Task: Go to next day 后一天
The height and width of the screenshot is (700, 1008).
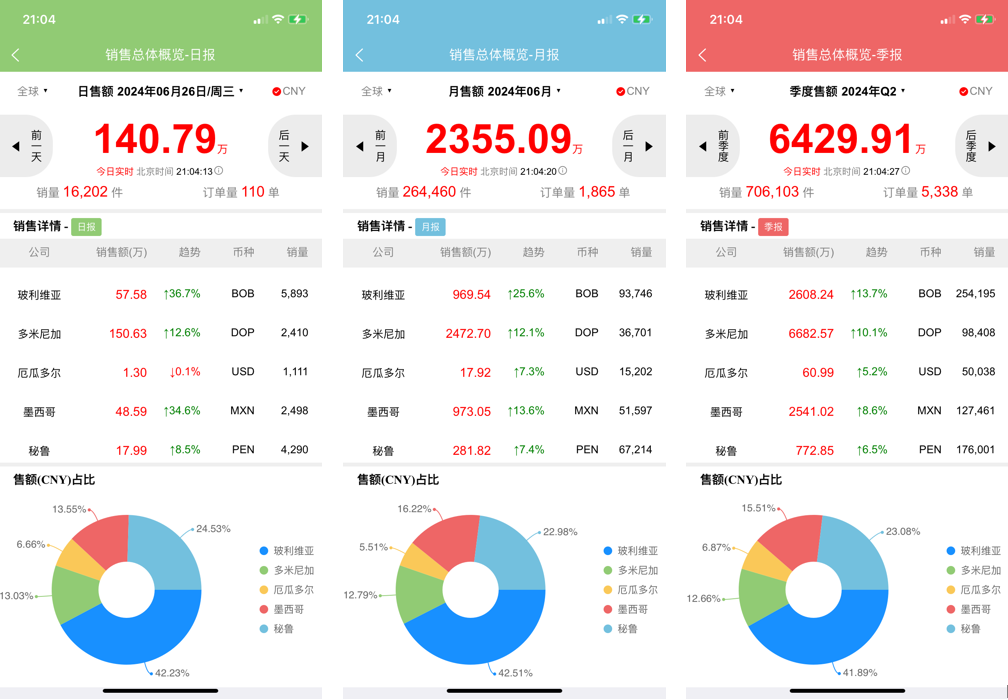Action: 295,146
